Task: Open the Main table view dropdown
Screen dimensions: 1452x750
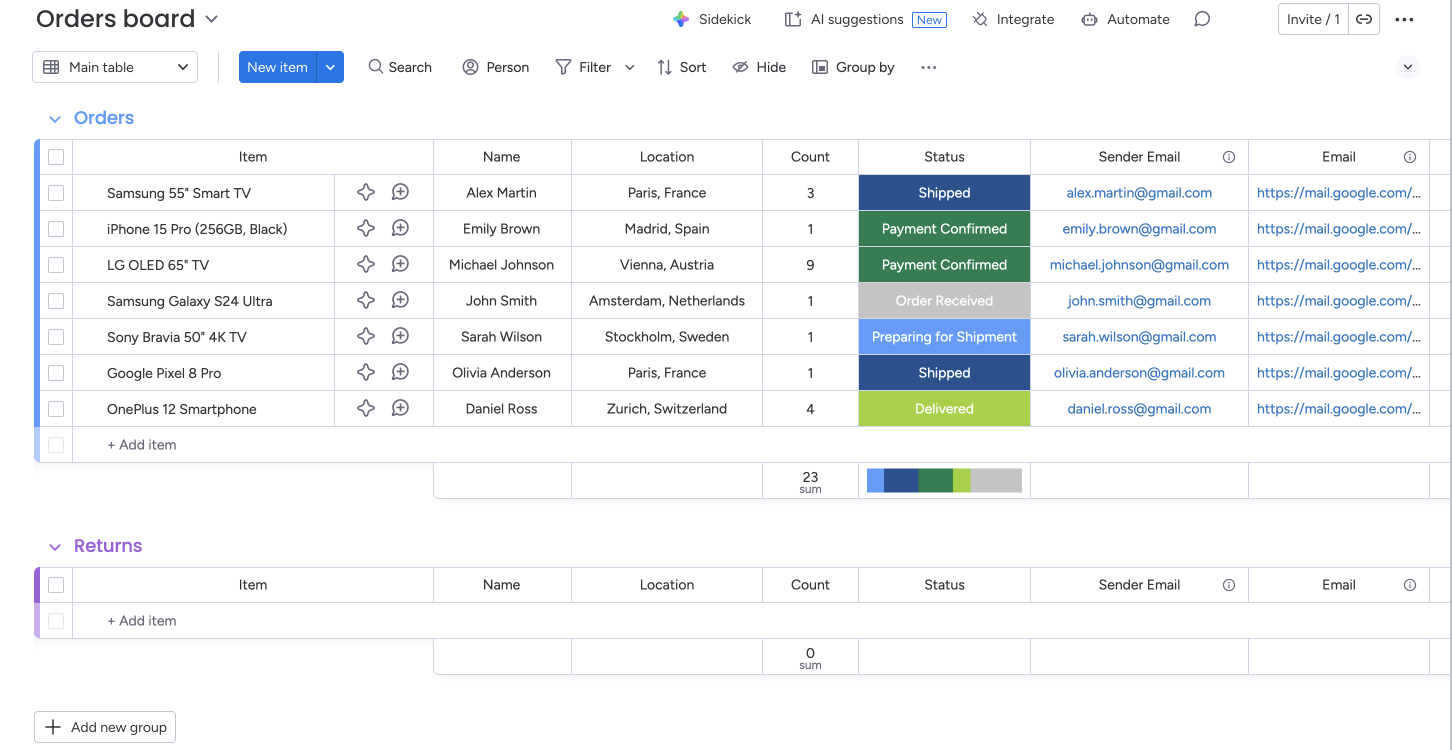Action: click(x=115, y=67)
